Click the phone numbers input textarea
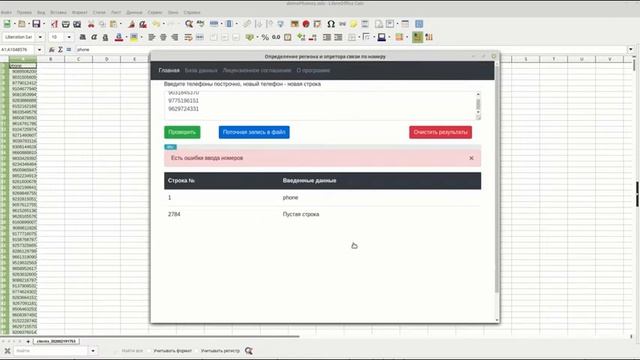The height and width of the screenshot is (360, 640). tap(320, 106)
